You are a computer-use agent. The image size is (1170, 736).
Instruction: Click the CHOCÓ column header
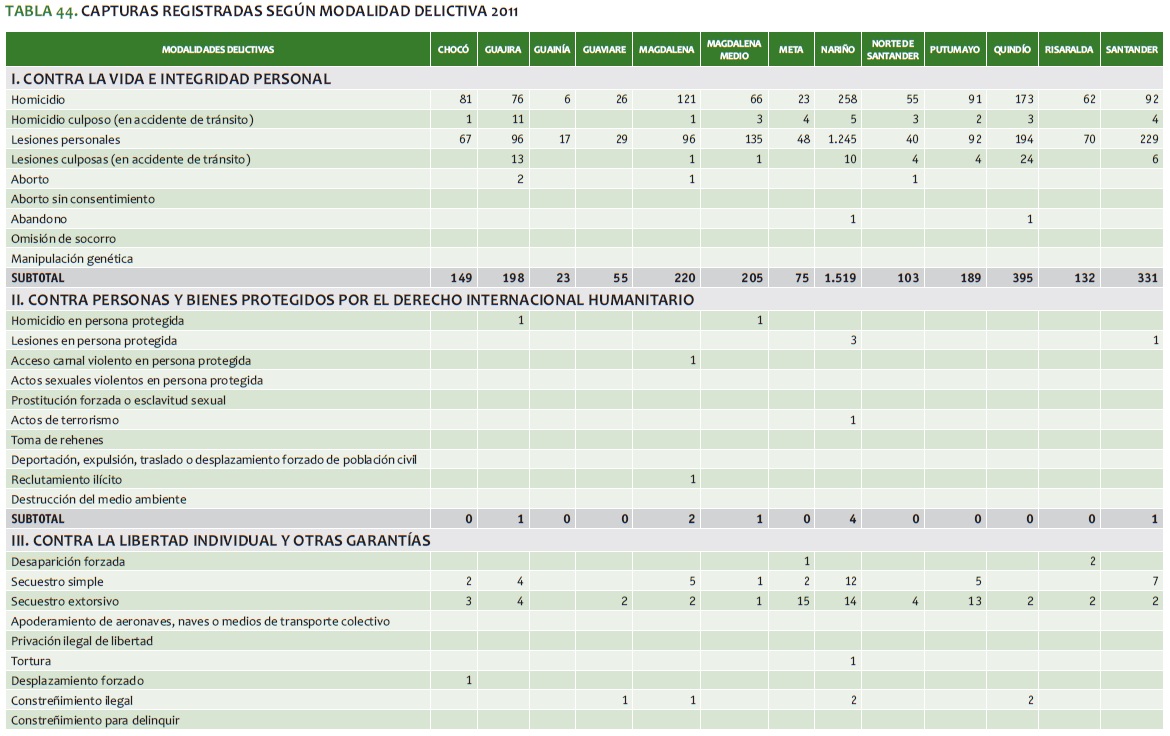click(453, 49)
